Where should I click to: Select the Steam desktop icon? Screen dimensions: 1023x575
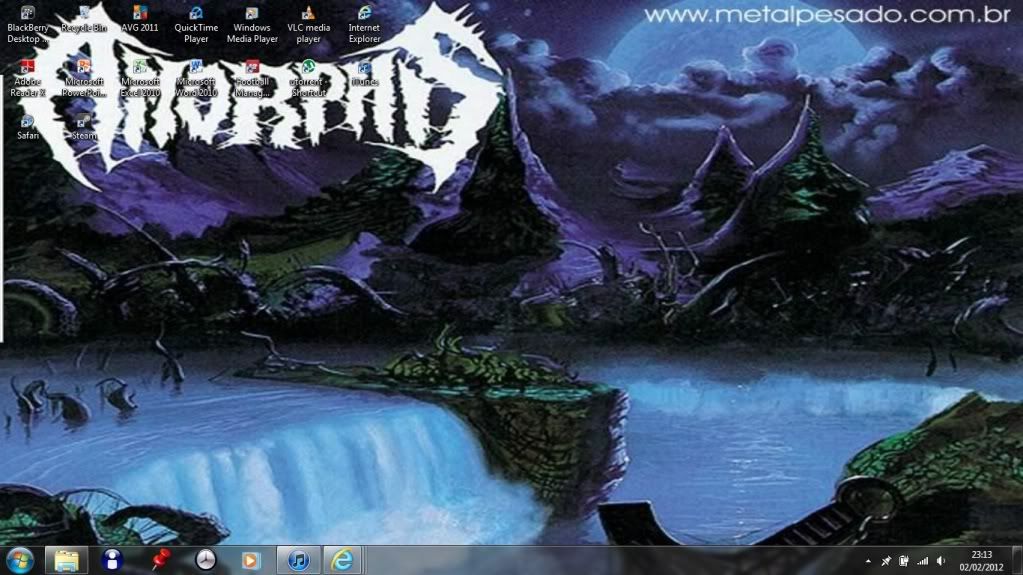(x=84, y=127)
